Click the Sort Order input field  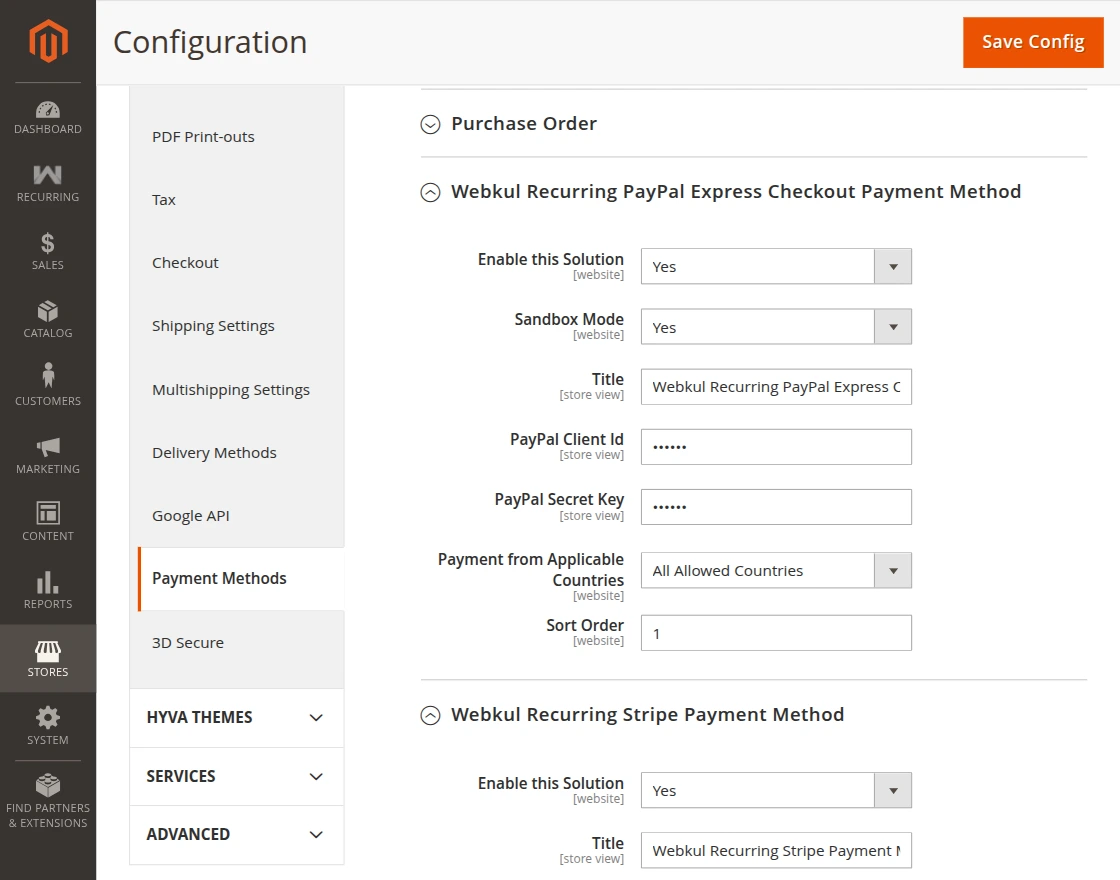[x=776, y=632]
